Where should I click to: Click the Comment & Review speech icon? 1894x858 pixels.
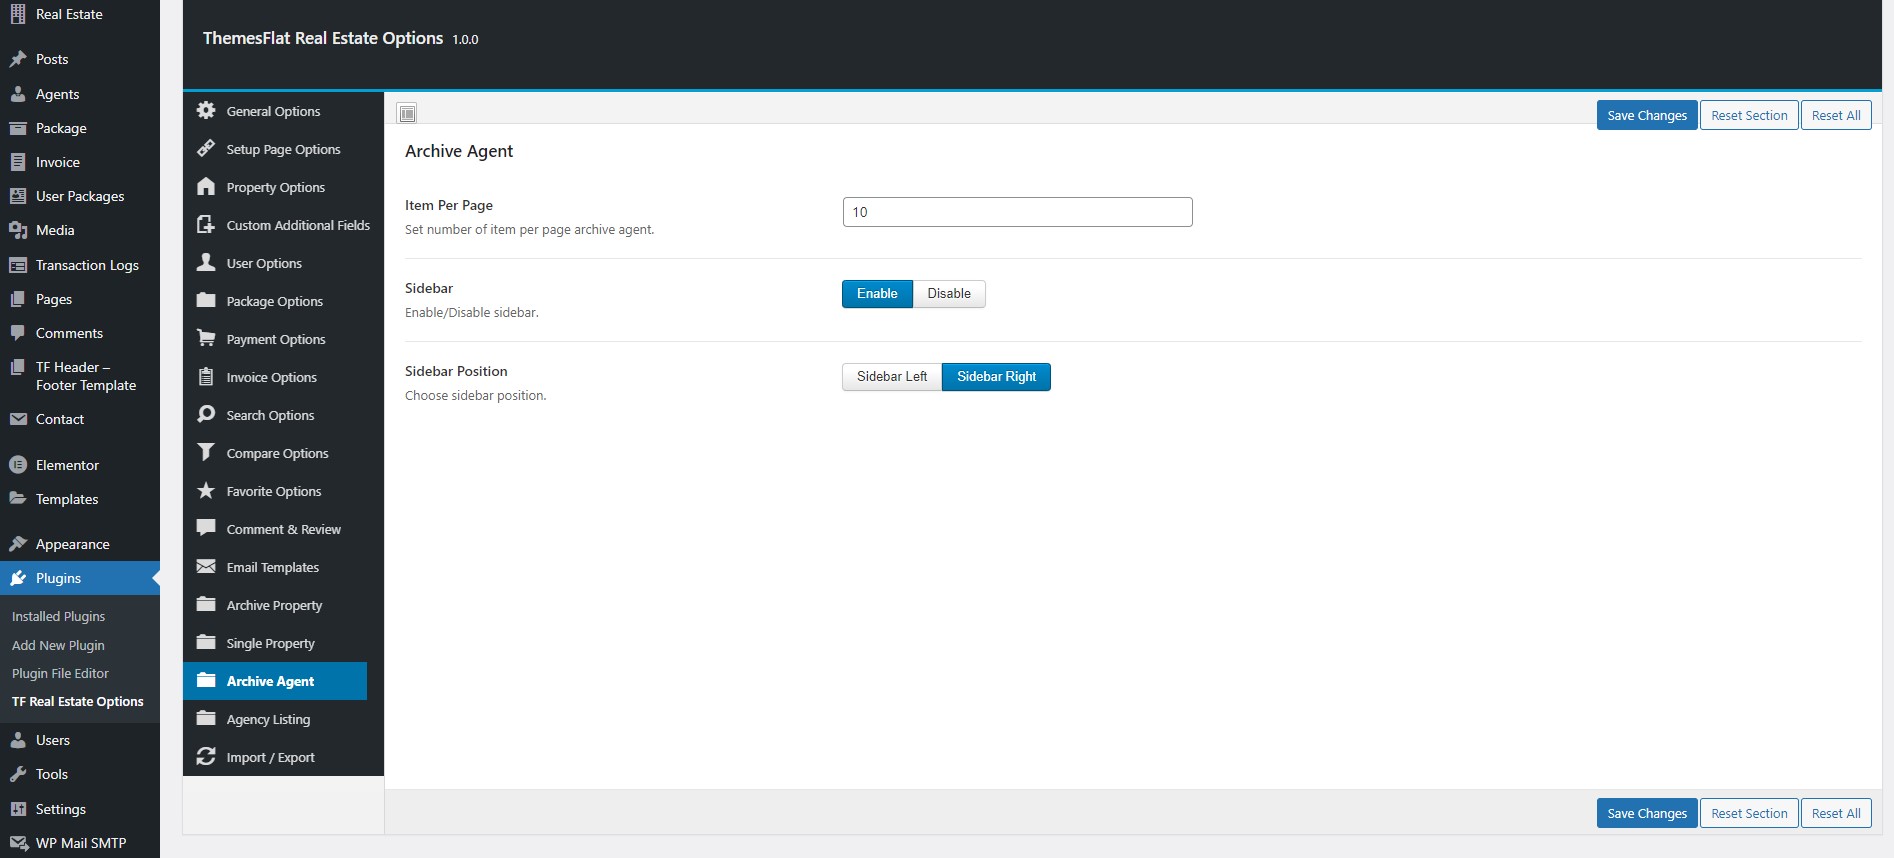(206, 529)
